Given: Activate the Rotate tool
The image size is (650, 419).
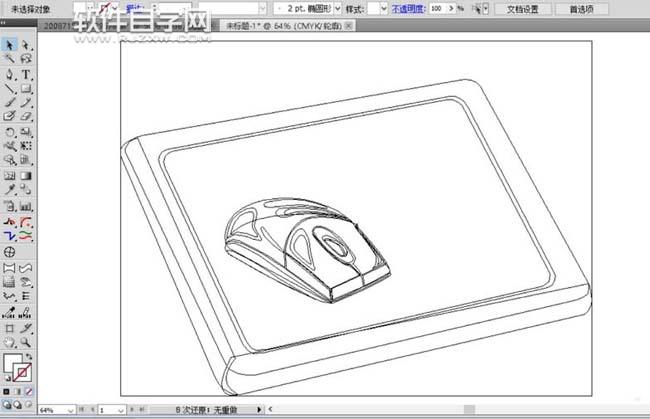Looking at the screenshot, I should pyautogui.click(x=9, y=132).
